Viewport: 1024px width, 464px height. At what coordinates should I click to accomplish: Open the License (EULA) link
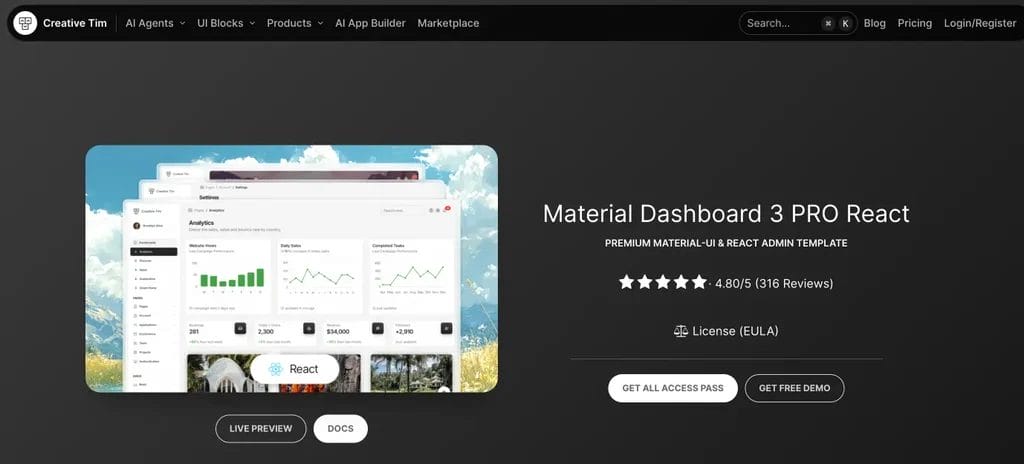(x=735, y=331)
